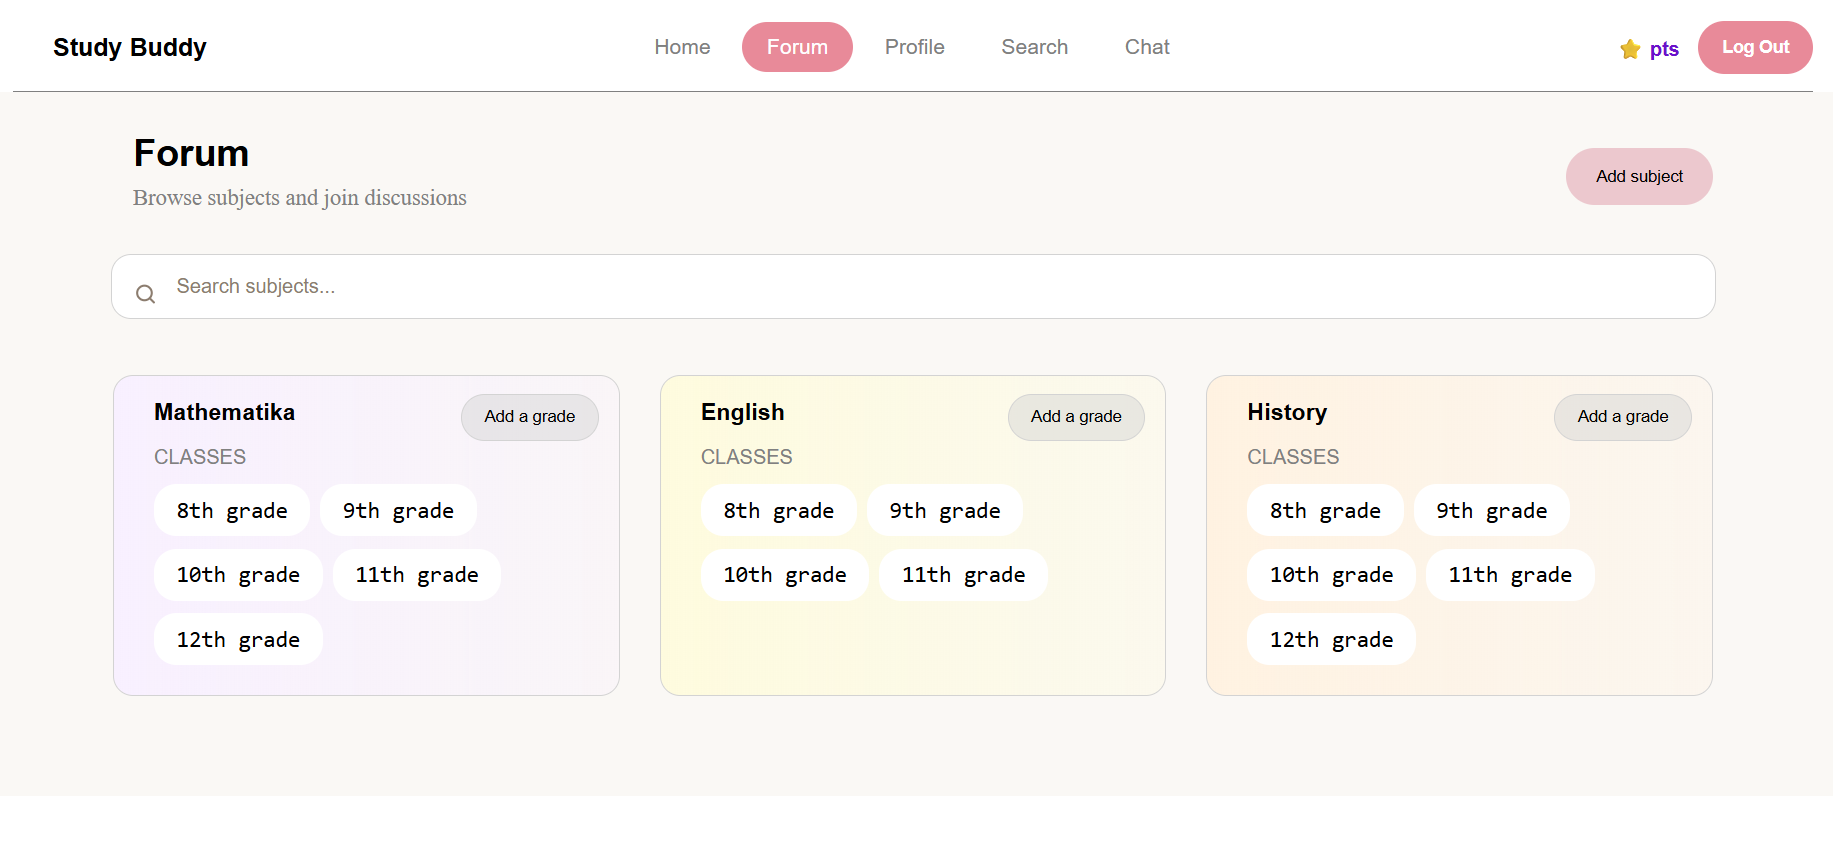Open Mathematika 12th grade class
This screenshot has width=1840, height=850.
[238, 640]
